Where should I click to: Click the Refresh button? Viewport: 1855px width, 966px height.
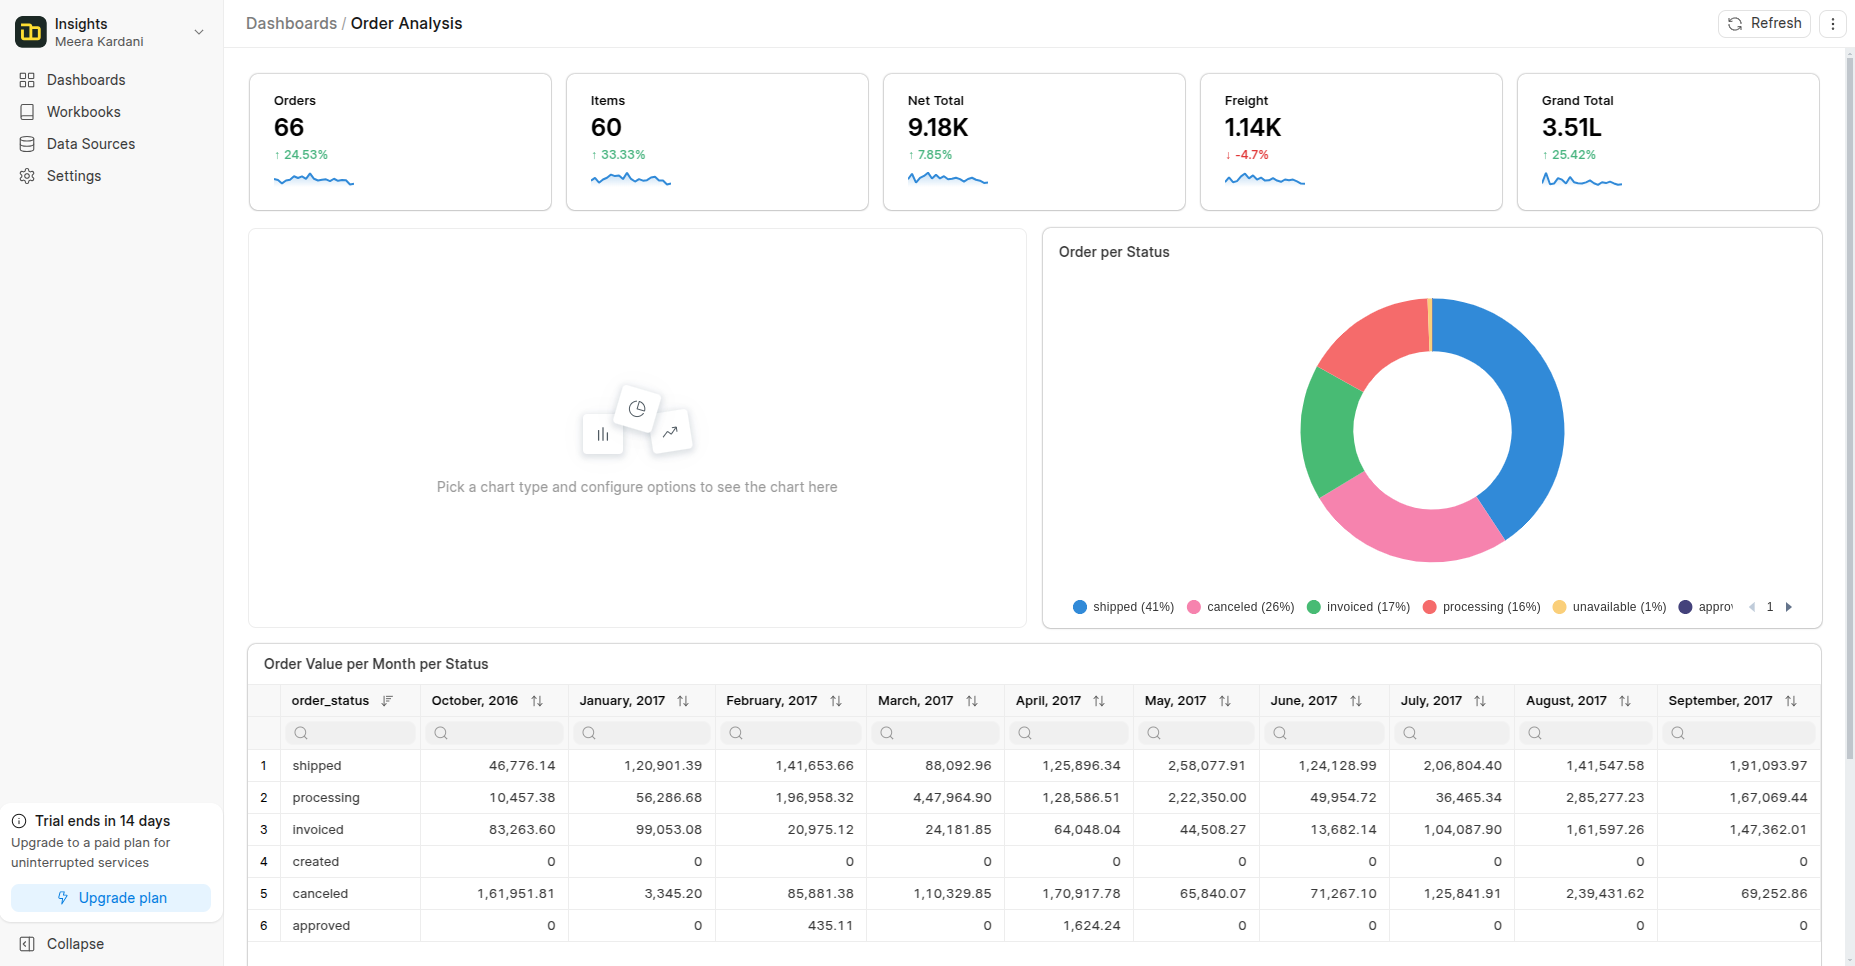click(x=1764, y=24)
